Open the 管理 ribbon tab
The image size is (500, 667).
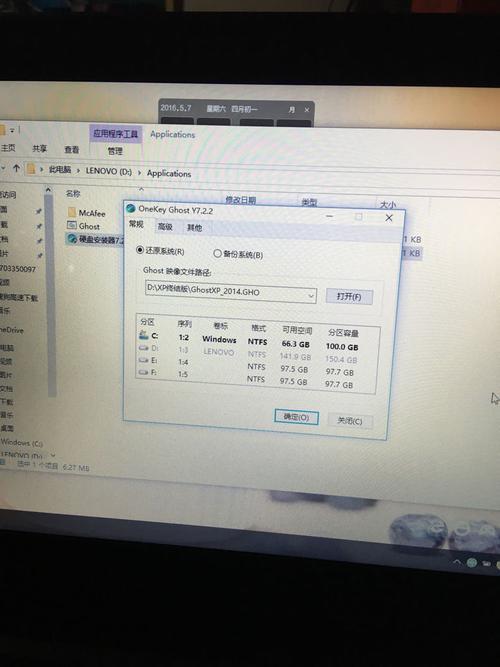click(115, 151)
